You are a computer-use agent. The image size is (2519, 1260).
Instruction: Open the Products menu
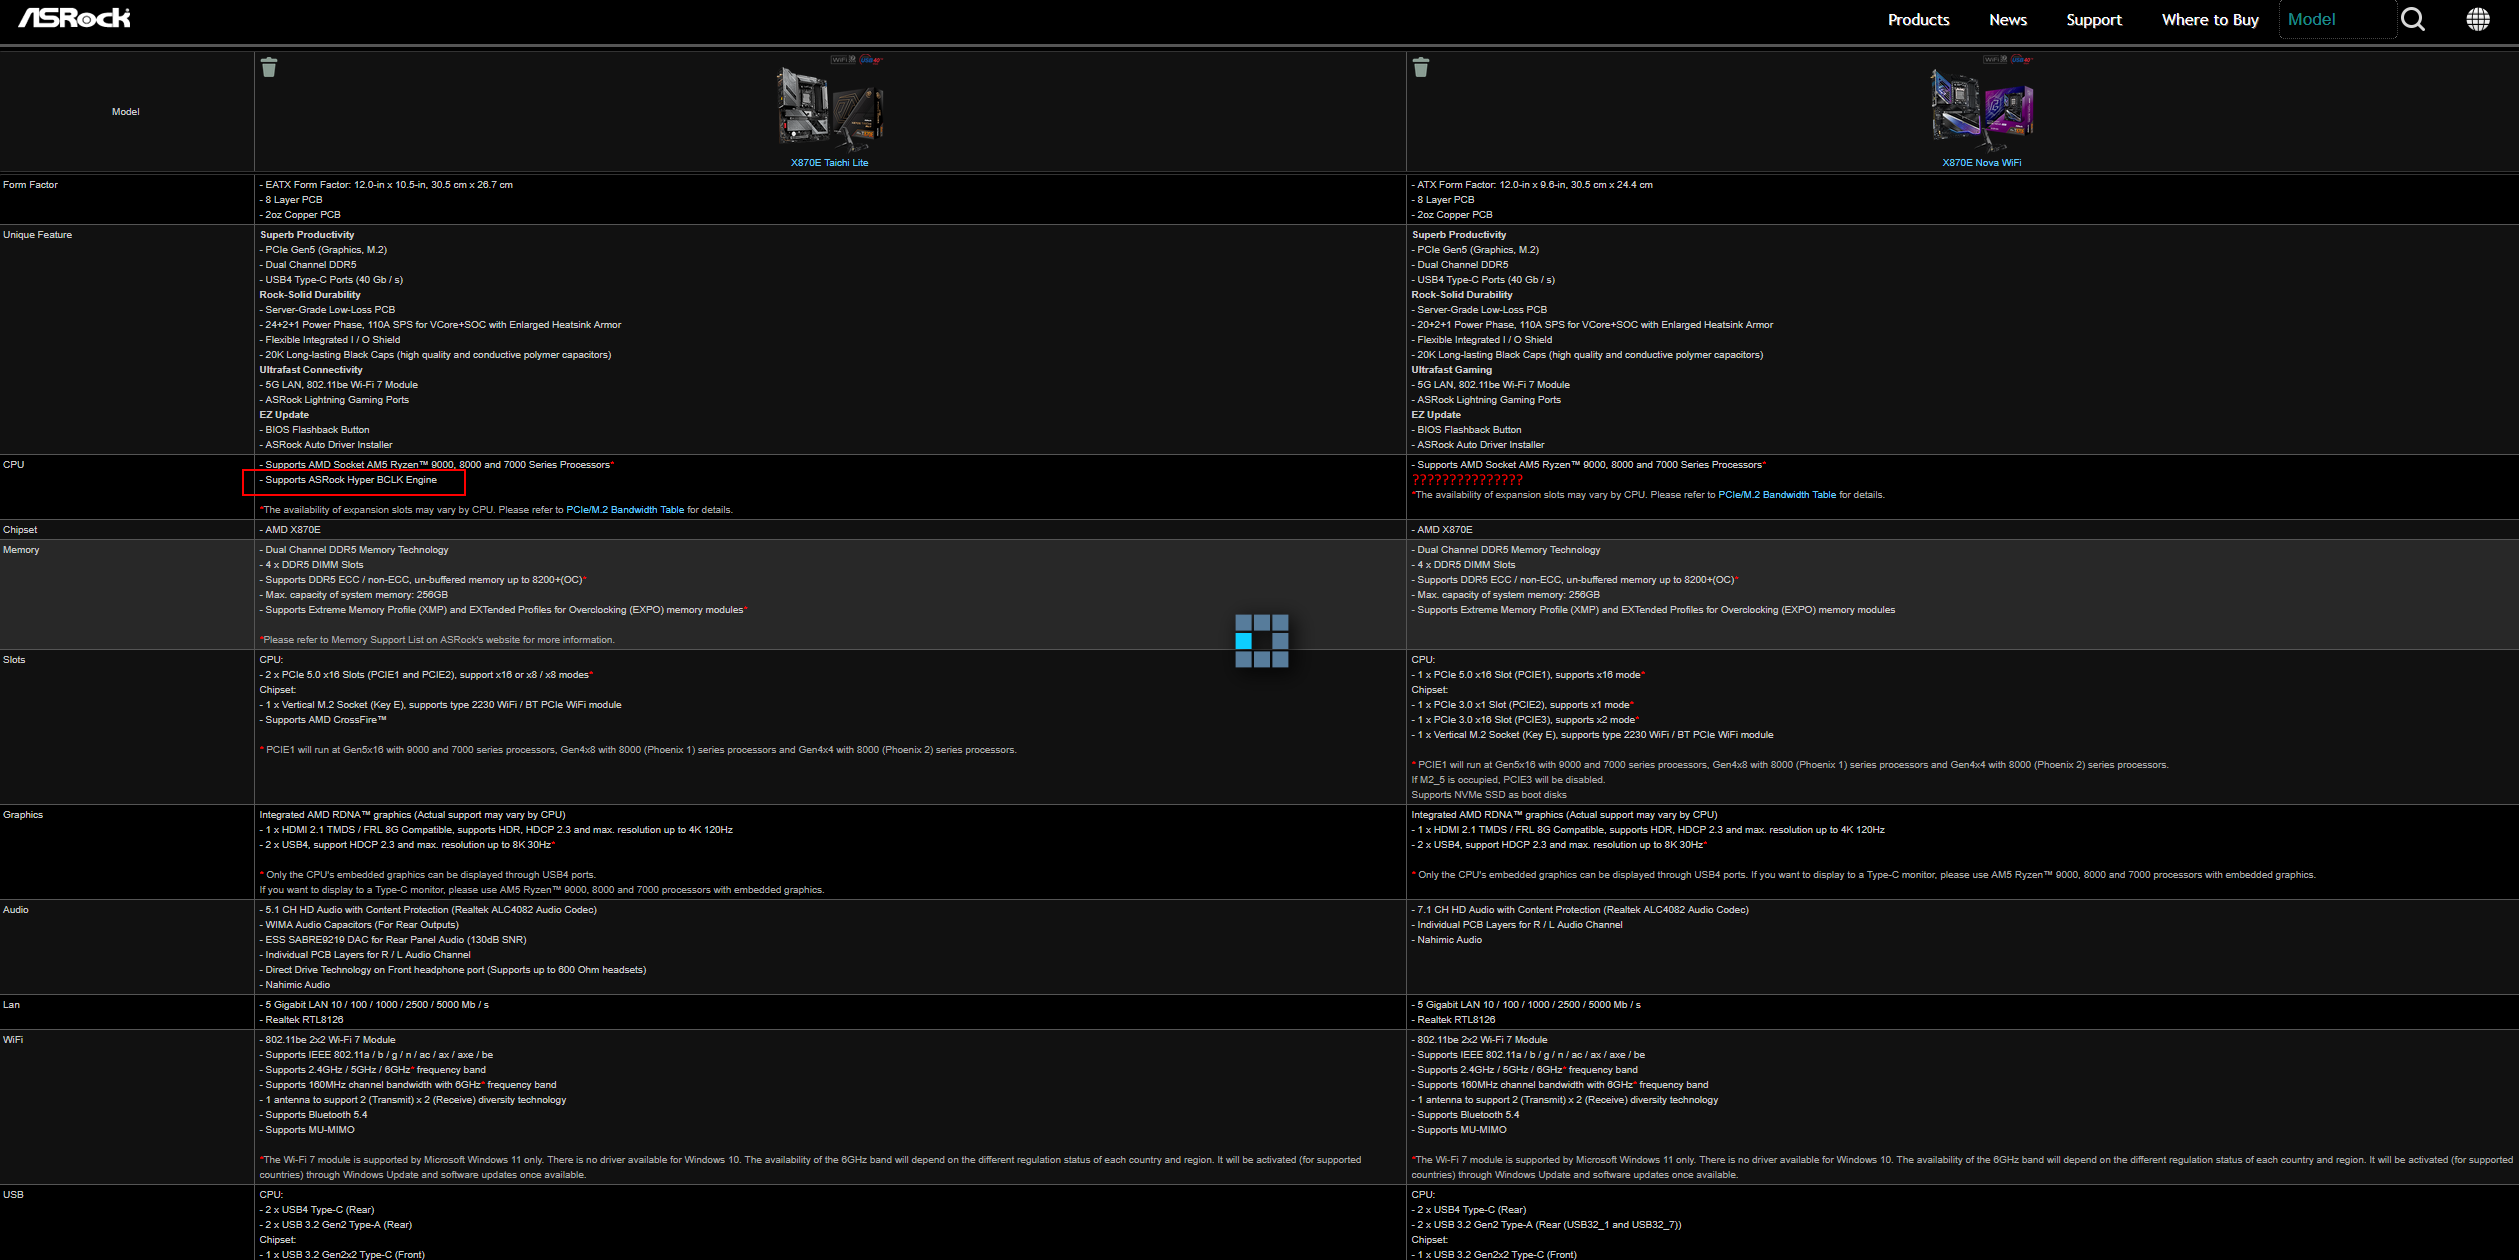point(1918,20)
